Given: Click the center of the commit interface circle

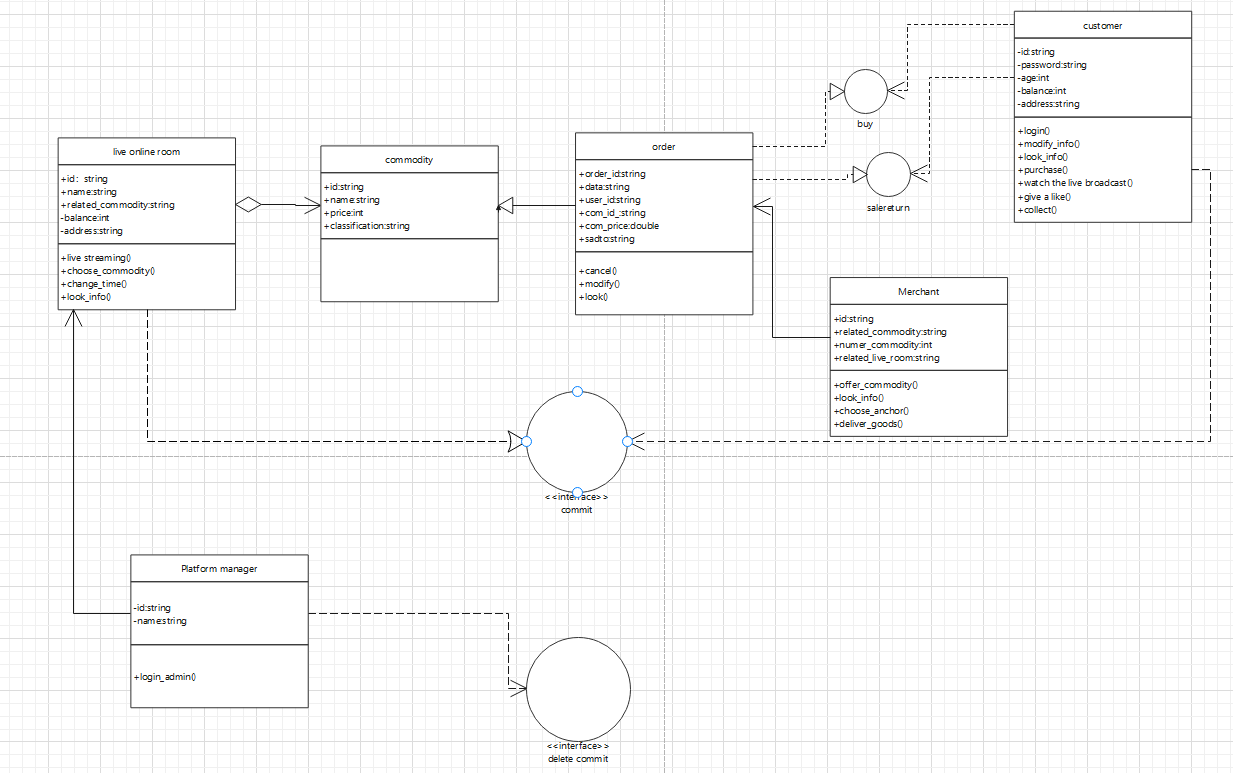Looking at the screenshot, I should [577, 441].
